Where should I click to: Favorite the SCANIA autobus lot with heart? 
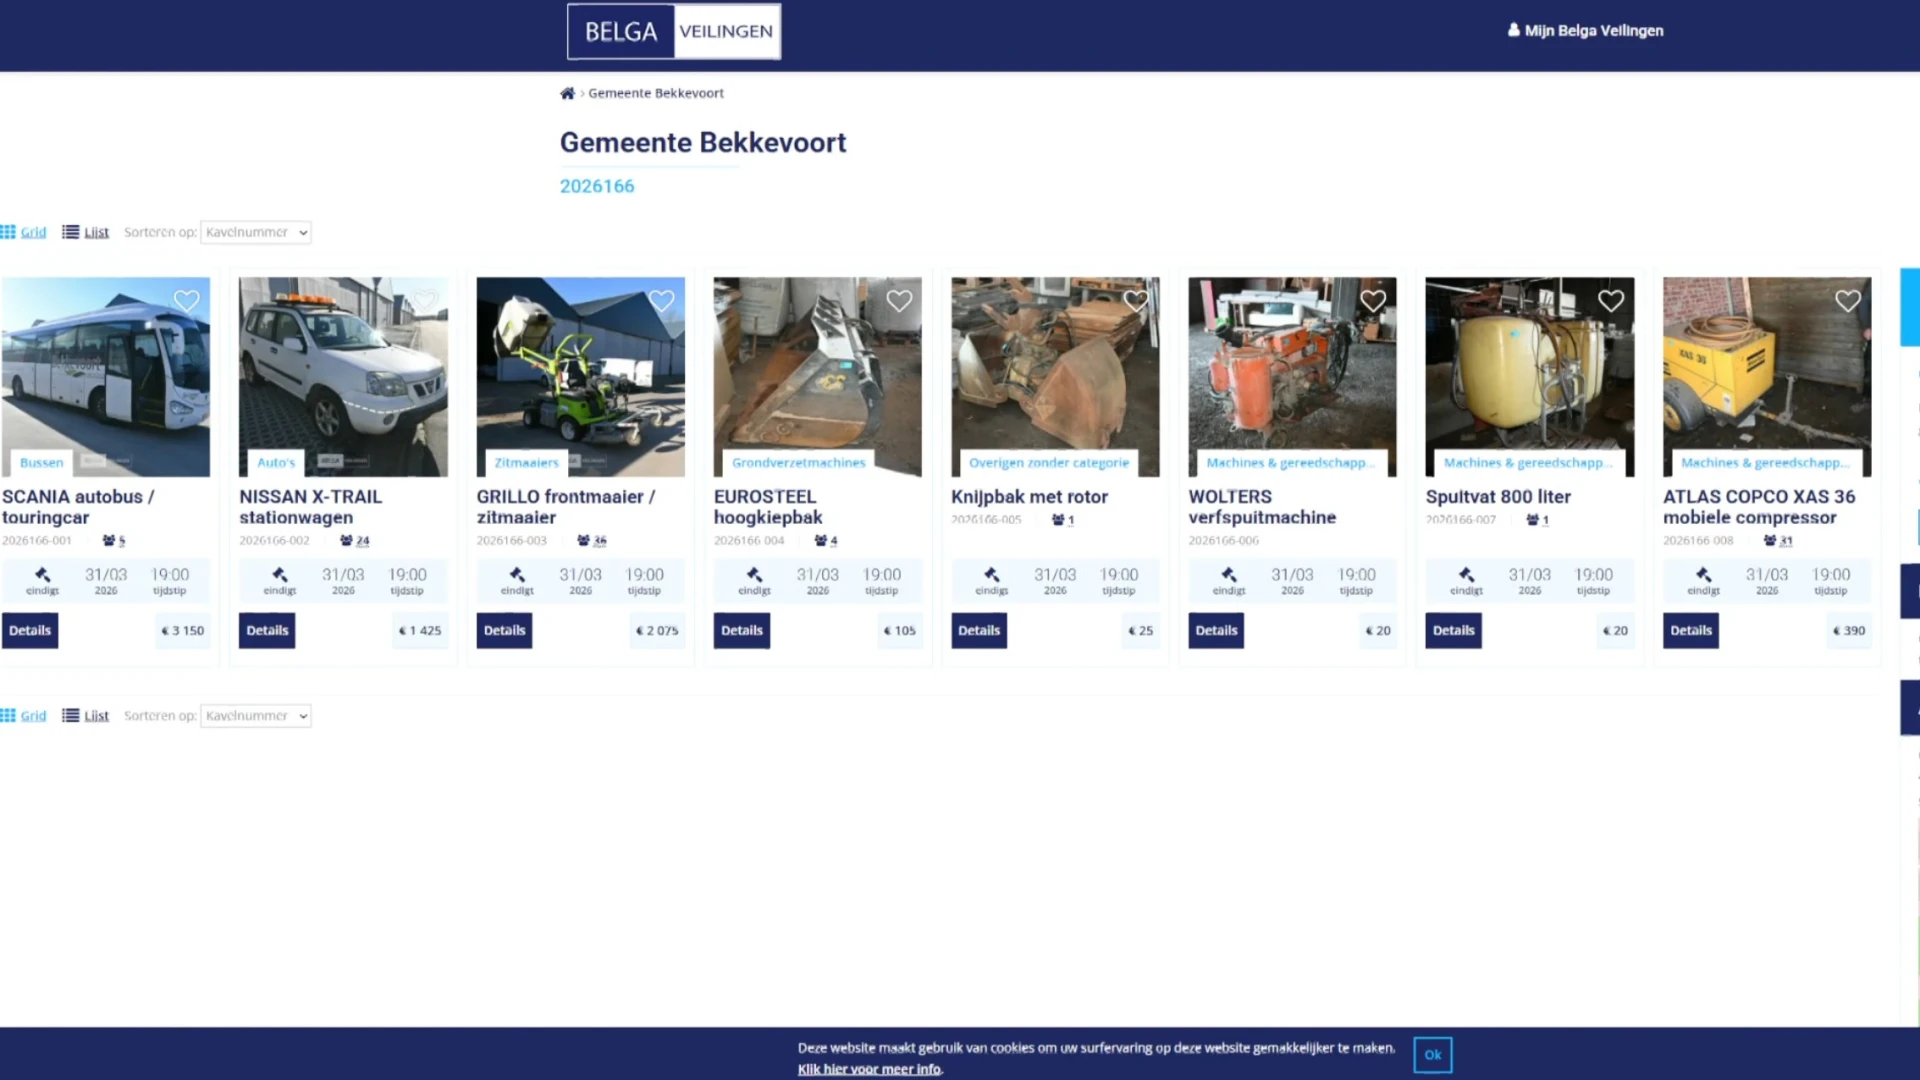pyautogui.click(x=187, y=301)
